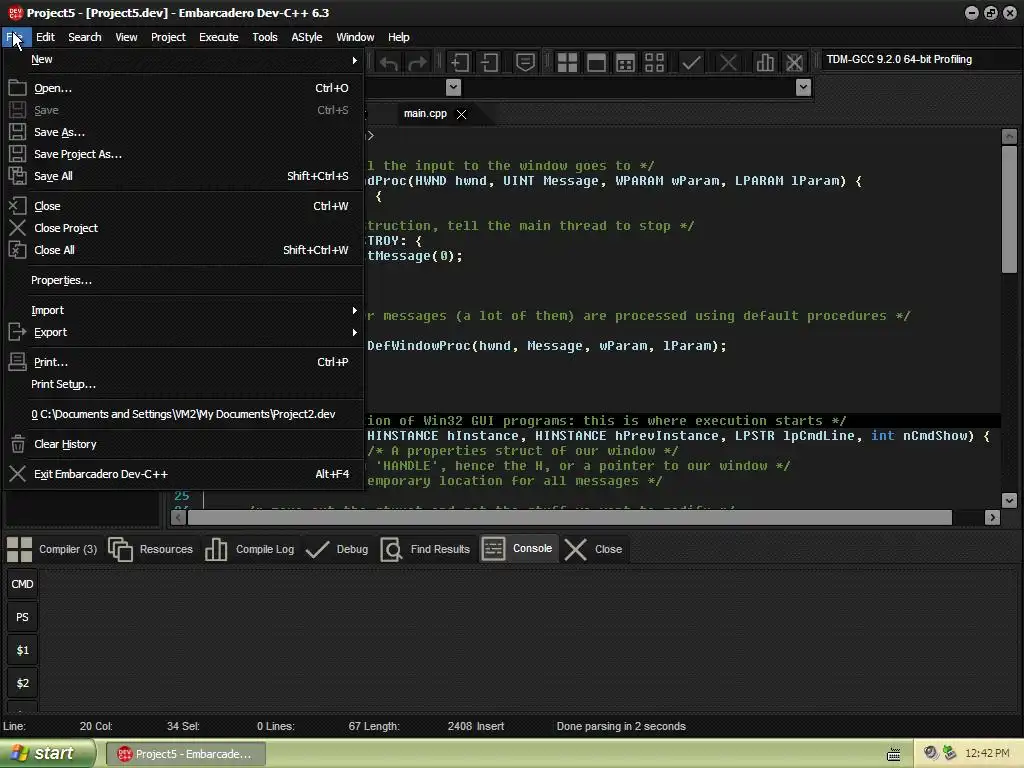Click the indent toolbar icon
The height and width of the screenshot is (768, 1024).
coord(460,63)
